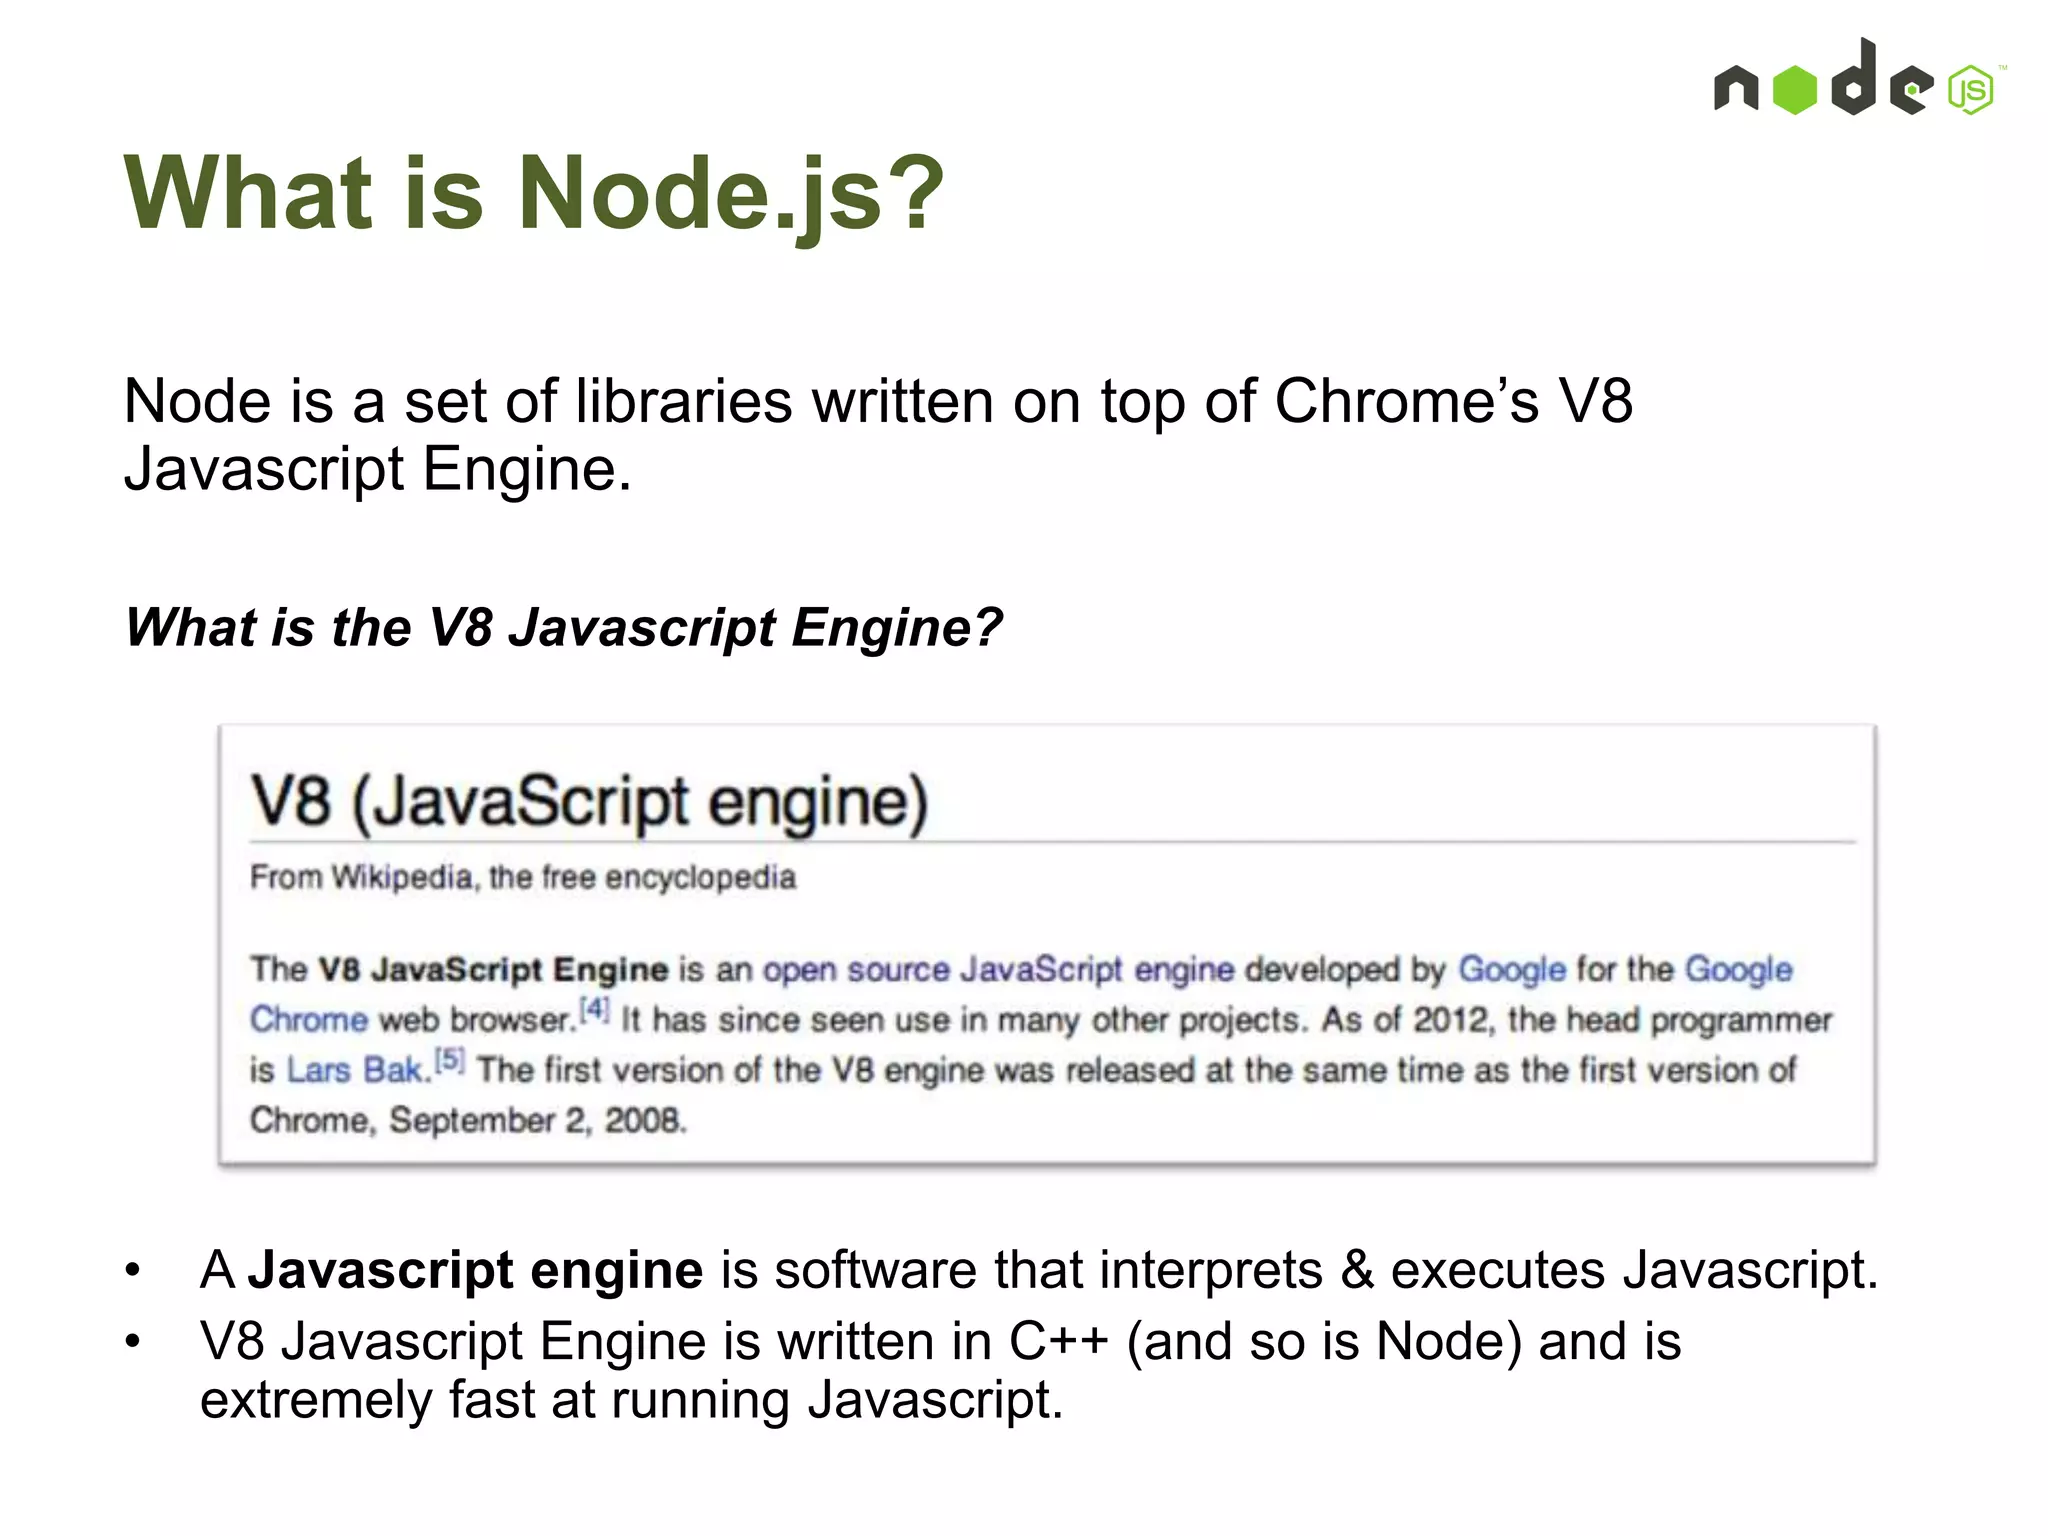Click the italic V8 Javascript Engine question
2048x1536 pixels.
tap(563, 628)
